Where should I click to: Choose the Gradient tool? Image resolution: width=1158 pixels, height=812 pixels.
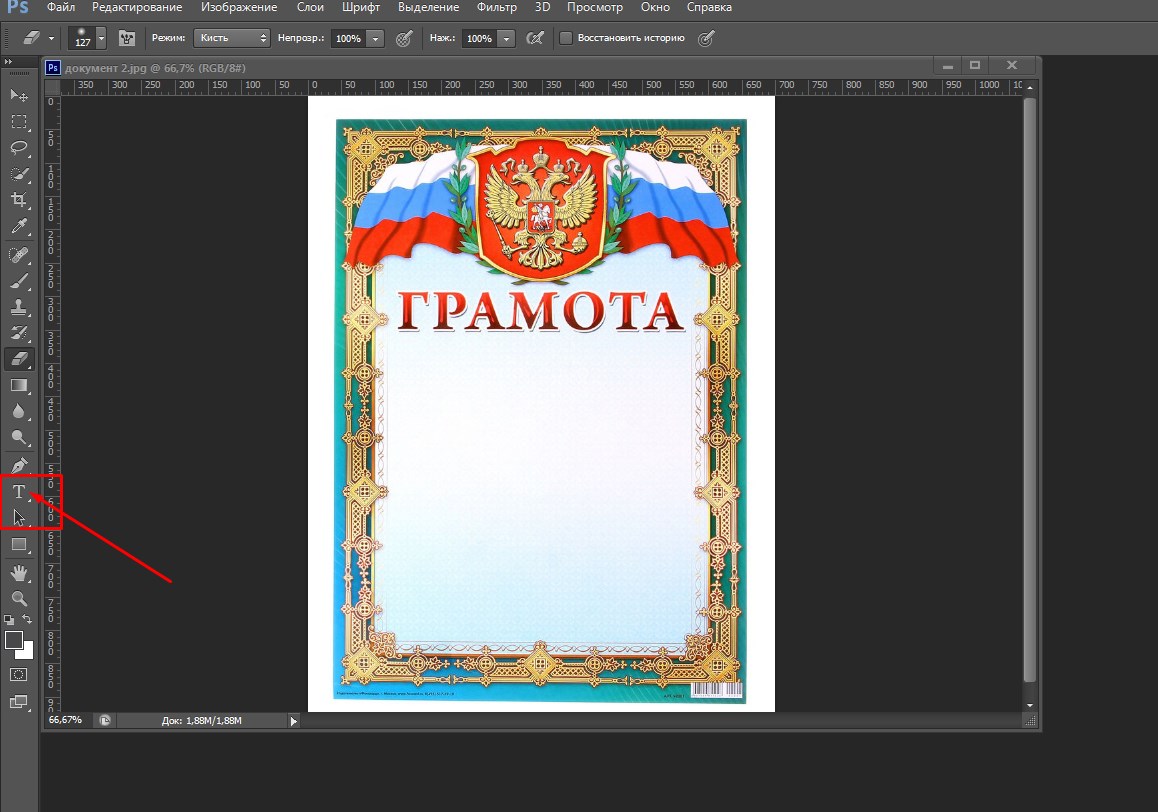point(19,385)
